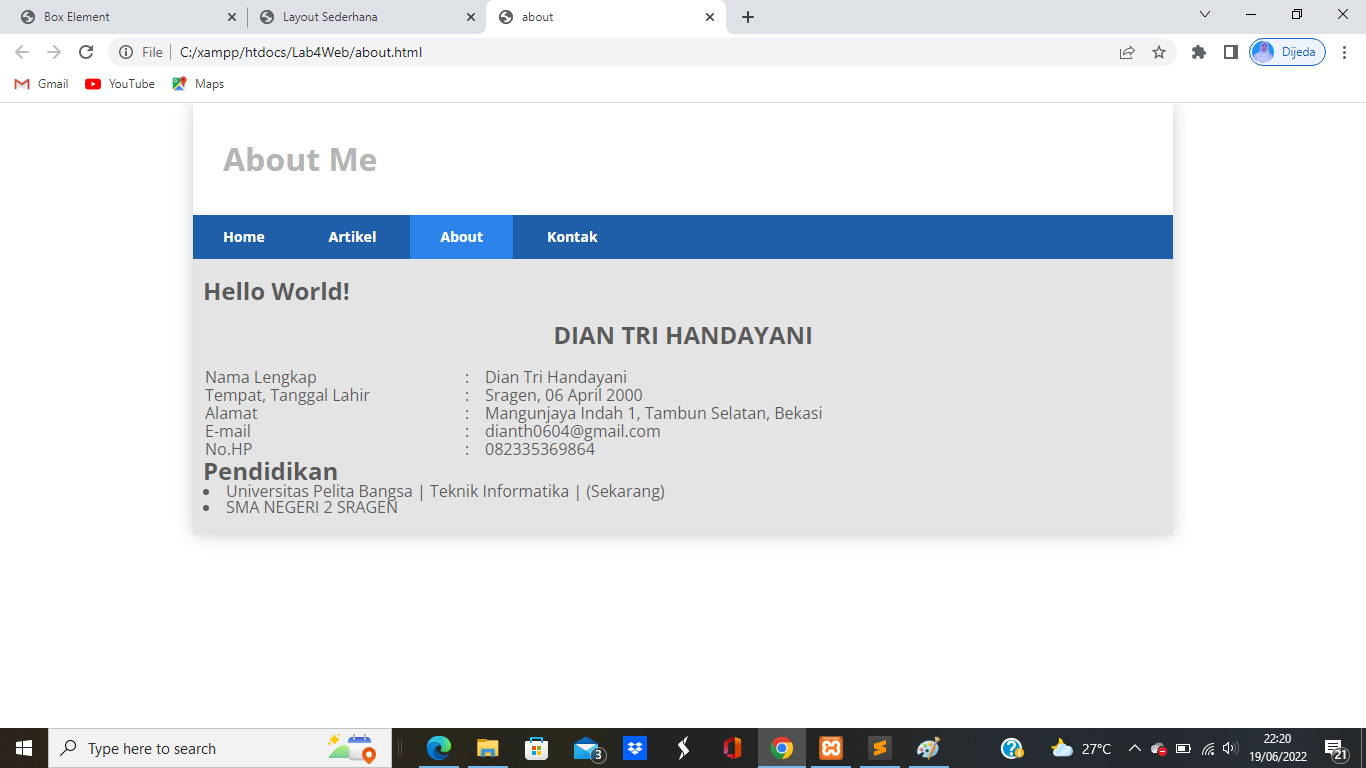Select the Kontak menu item
1366x768 pixels.
tap(571, 237)
